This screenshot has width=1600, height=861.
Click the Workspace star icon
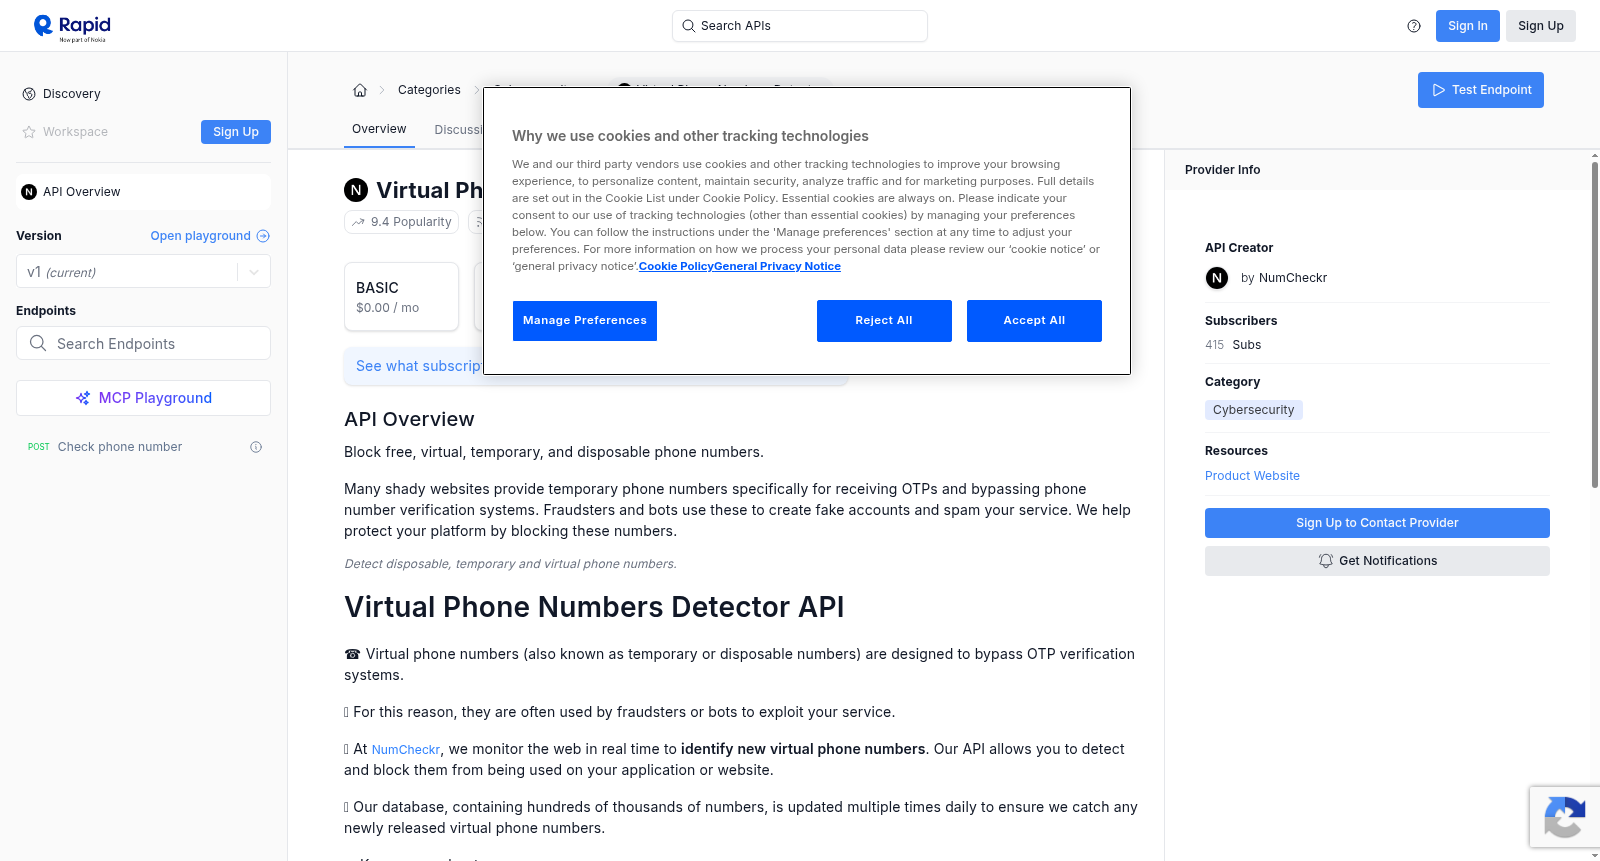coord(29,132)
